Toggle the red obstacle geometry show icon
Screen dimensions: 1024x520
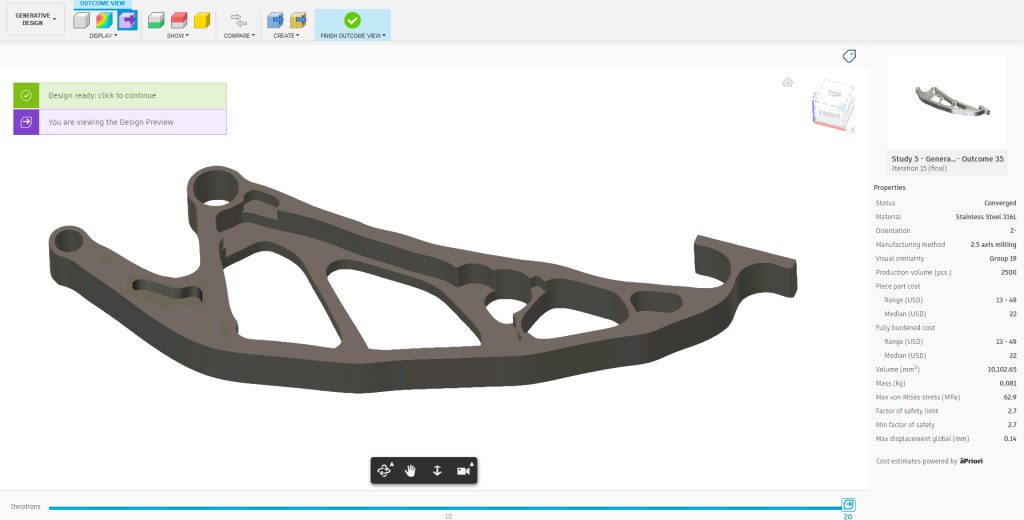(x=179, y=20)
